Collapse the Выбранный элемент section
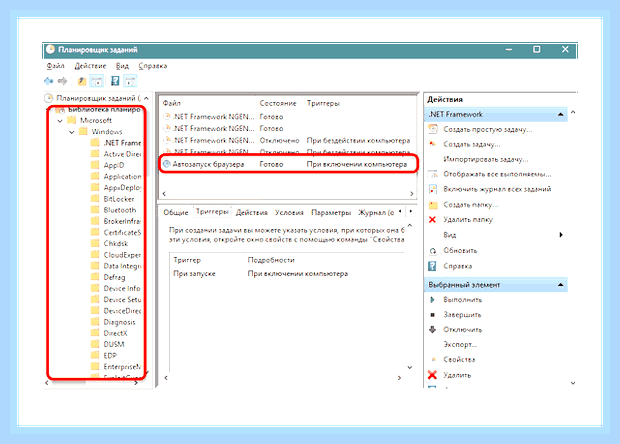The image size is (620, 444). click(560, 285)
